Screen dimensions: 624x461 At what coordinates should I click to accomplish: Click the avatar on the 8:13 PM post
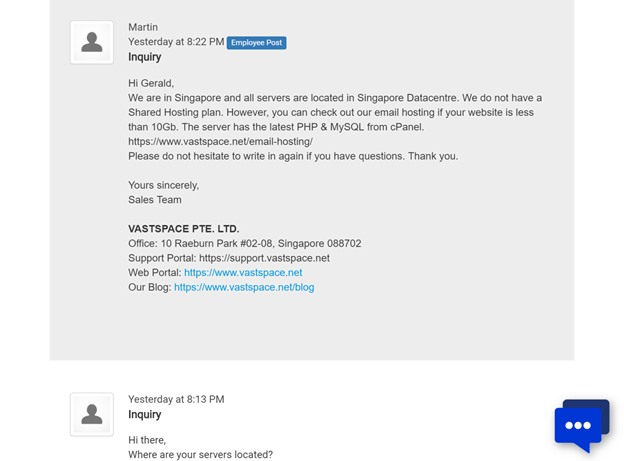[x=92, y=414]
